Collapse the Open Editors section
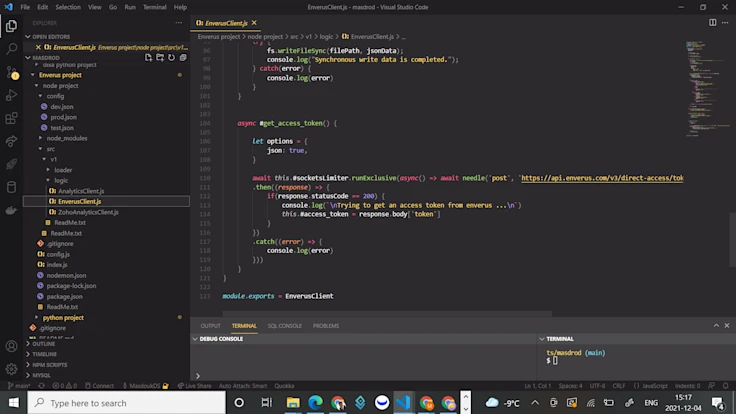 tap(28, 36)
